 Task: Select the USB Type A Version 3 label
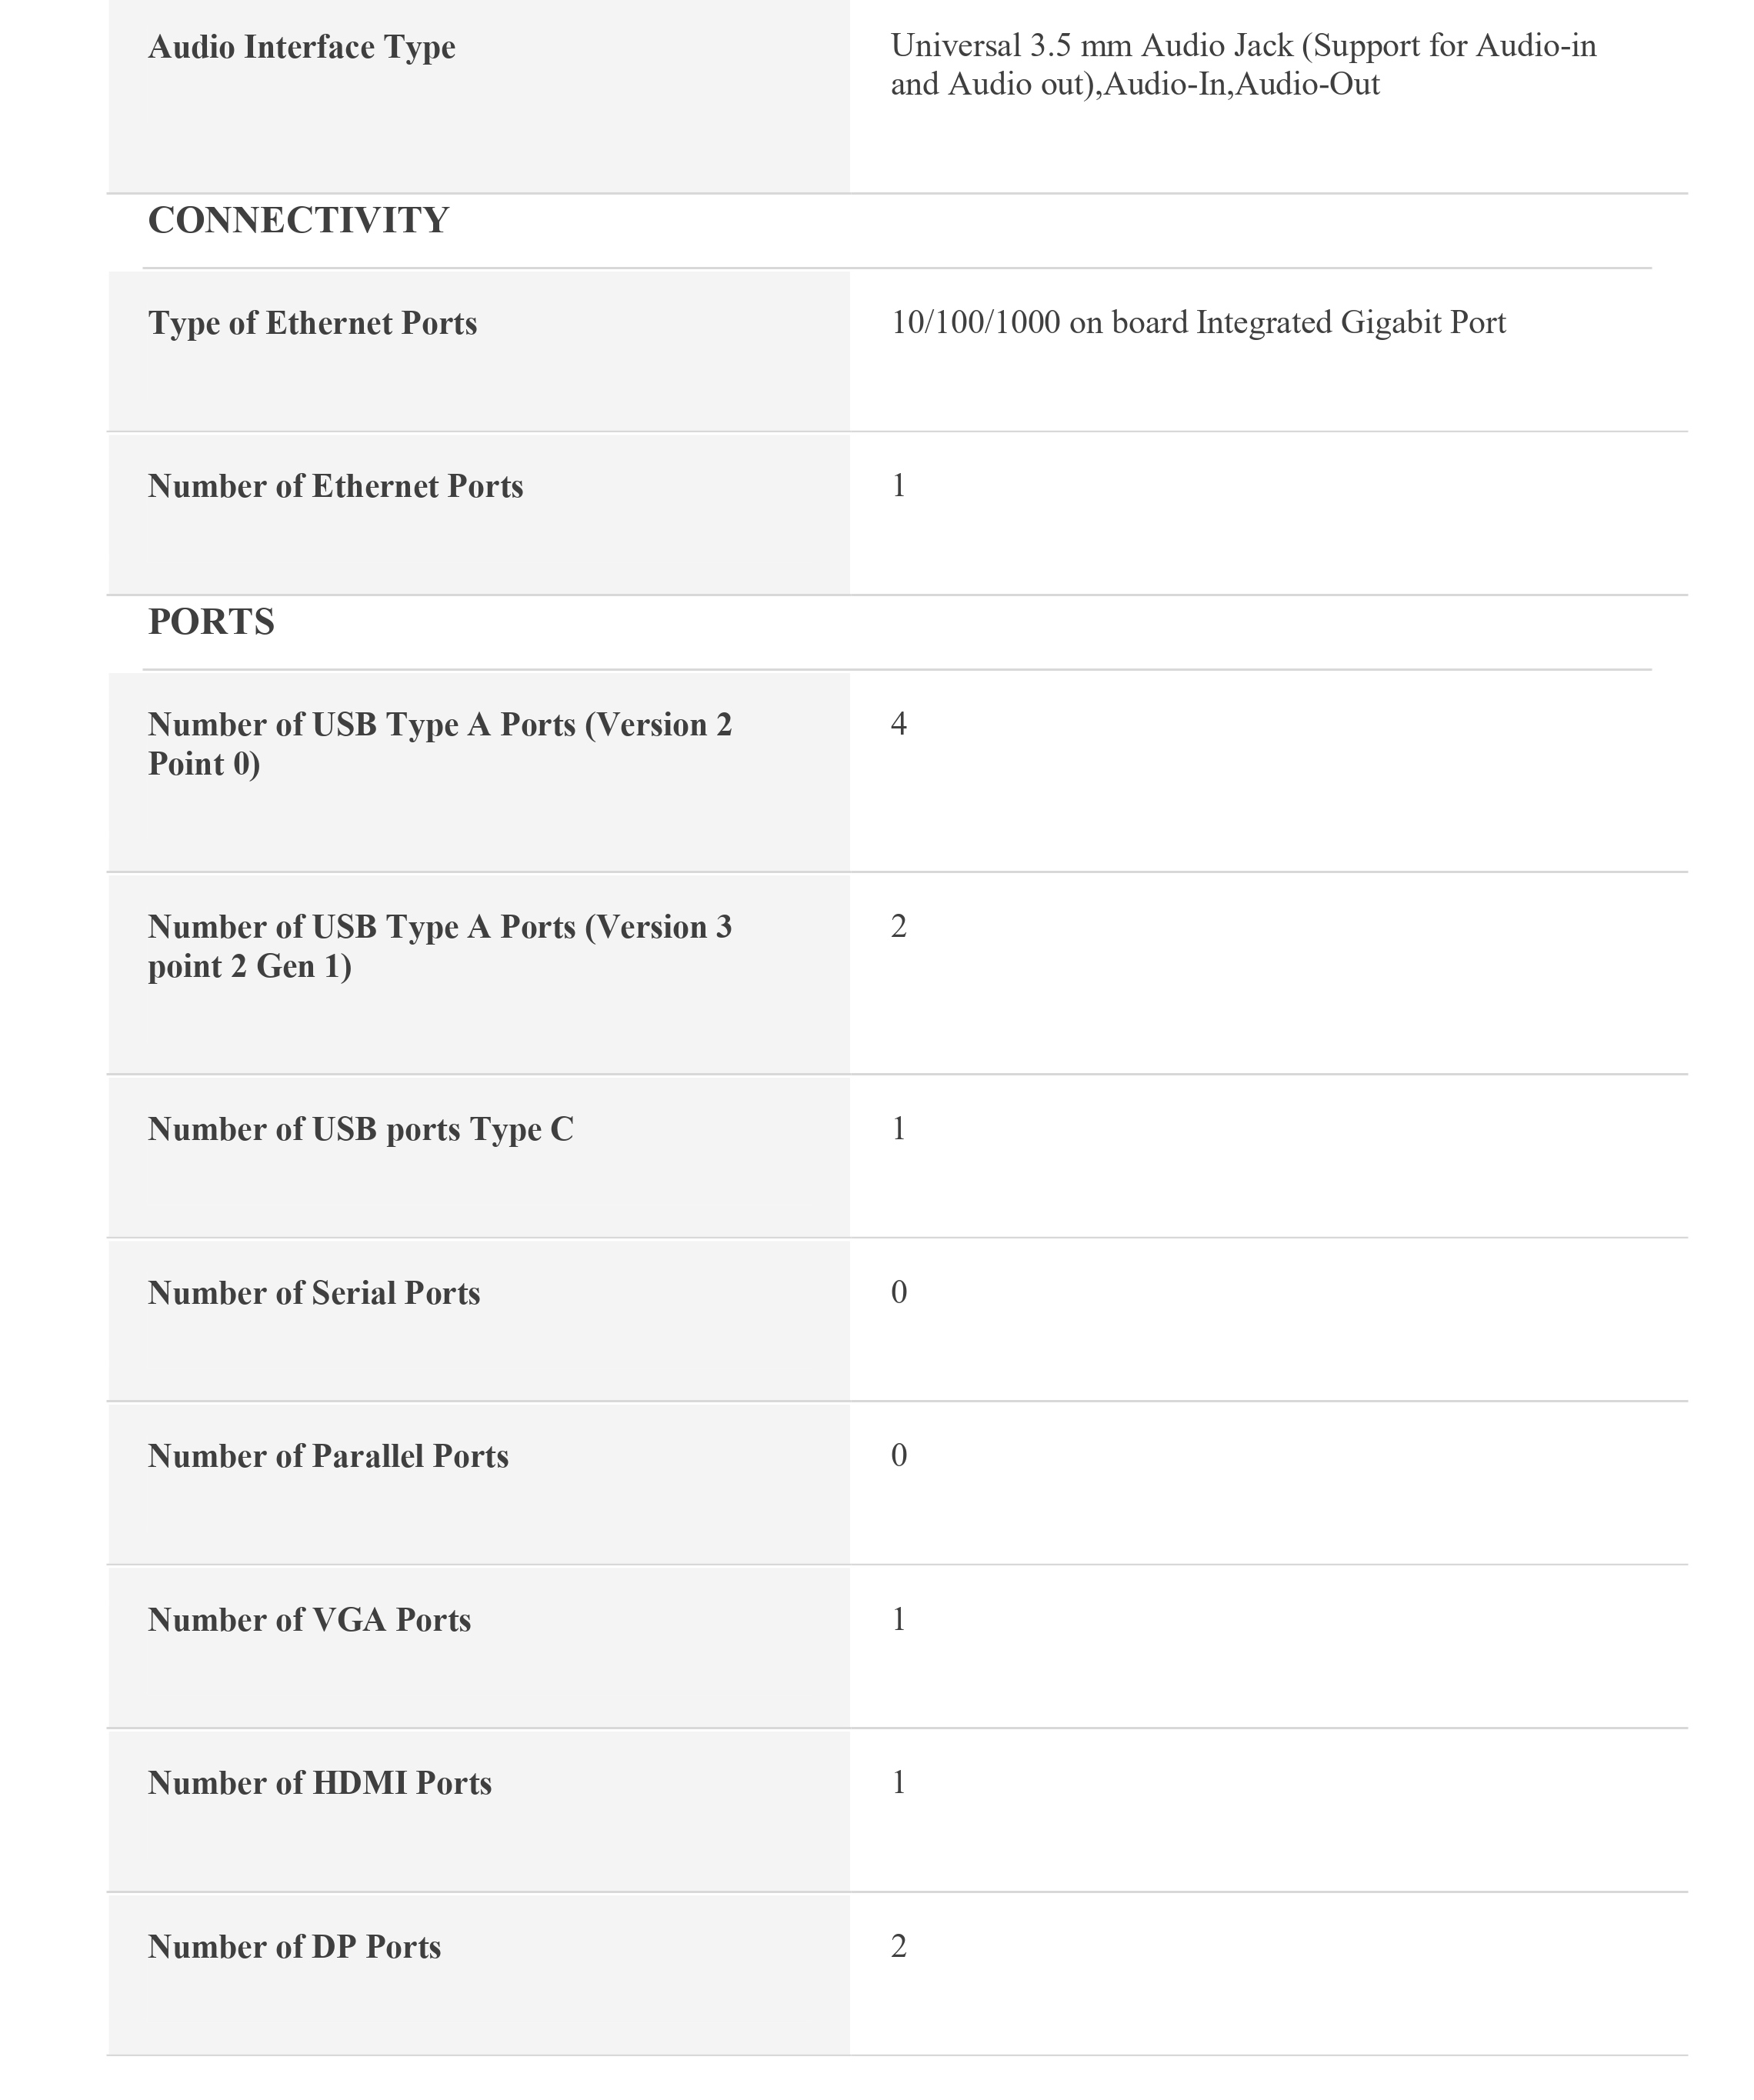point(439,946)
